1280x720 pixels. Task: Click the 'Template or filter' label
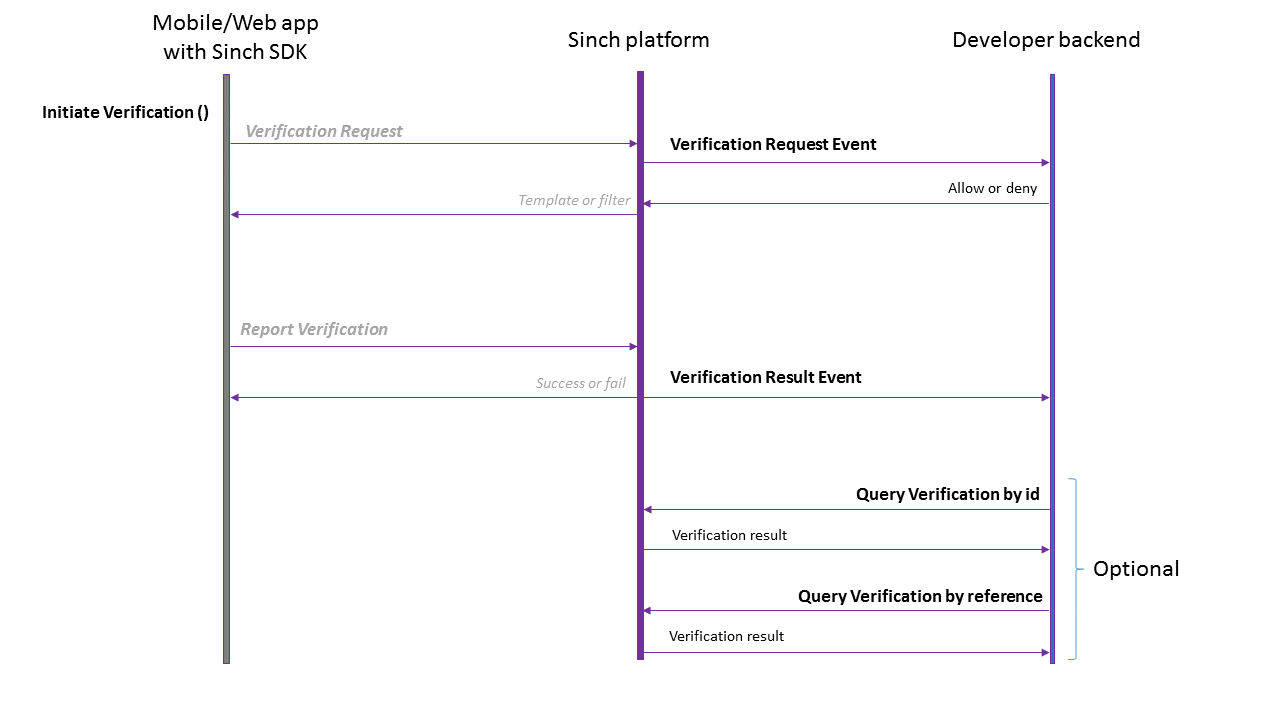coord(574,200)
